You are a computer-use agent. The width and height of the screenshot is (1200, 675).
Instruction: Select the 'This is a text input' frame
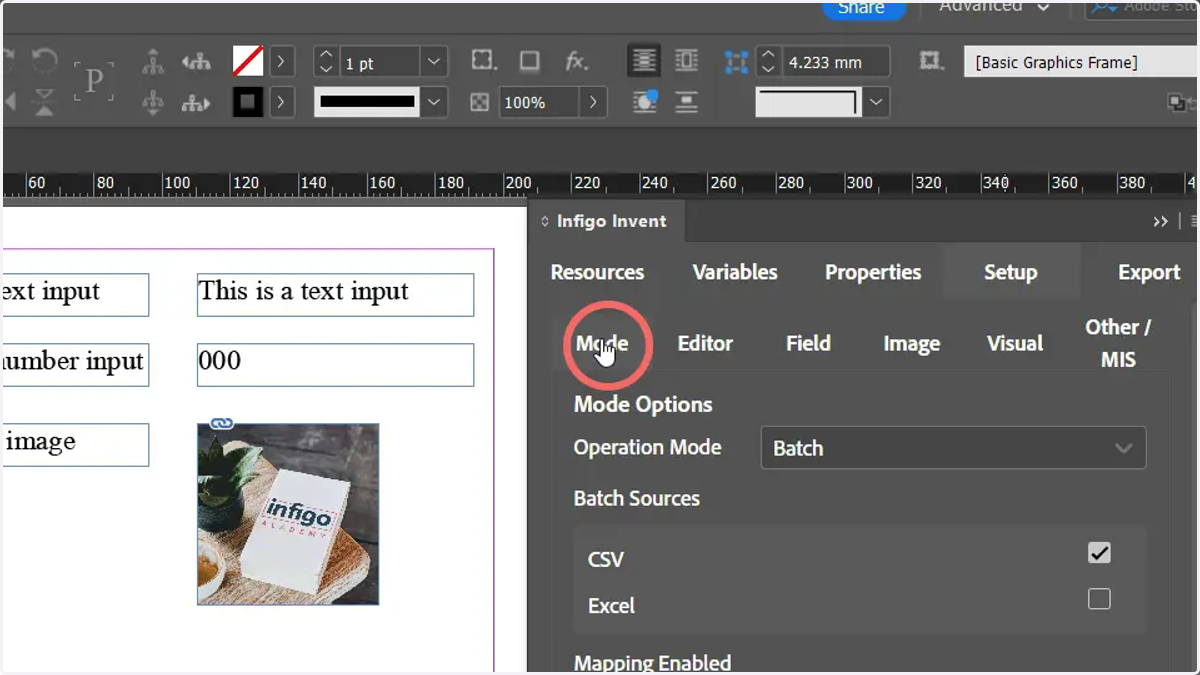(x=335, y=295)
